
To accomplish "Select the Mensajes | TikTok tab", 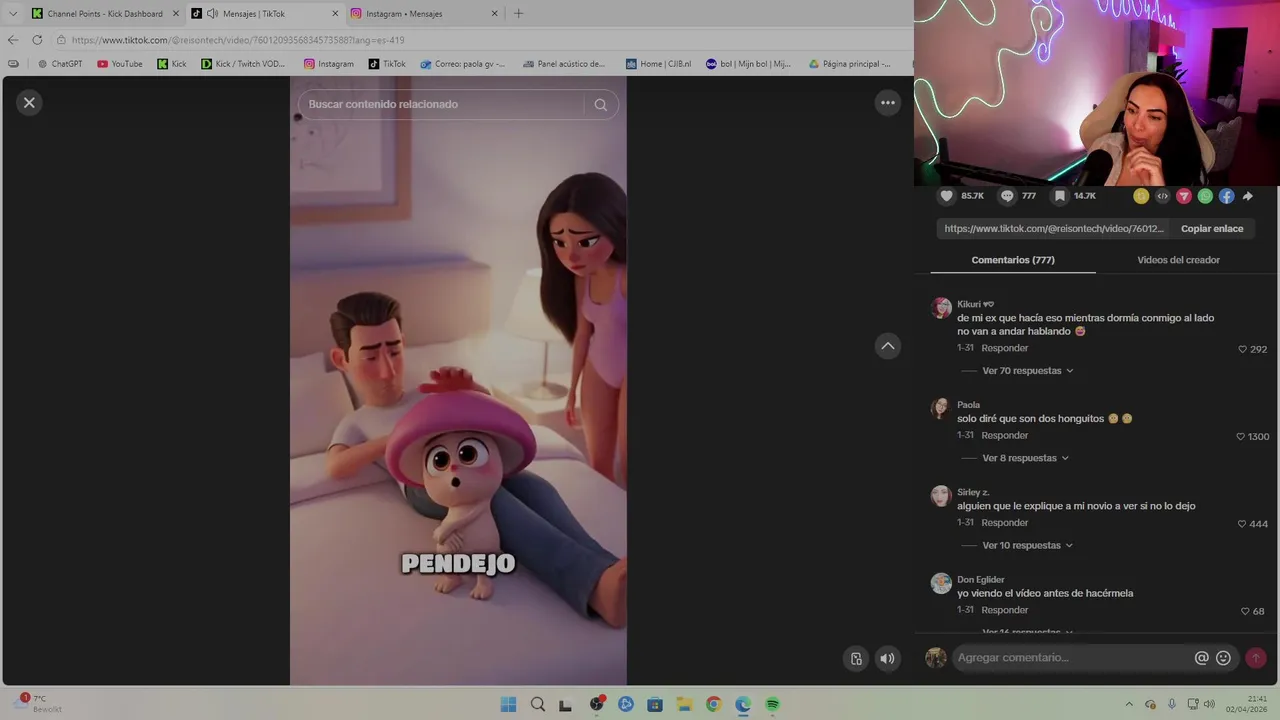I will [x=265, y=14].
